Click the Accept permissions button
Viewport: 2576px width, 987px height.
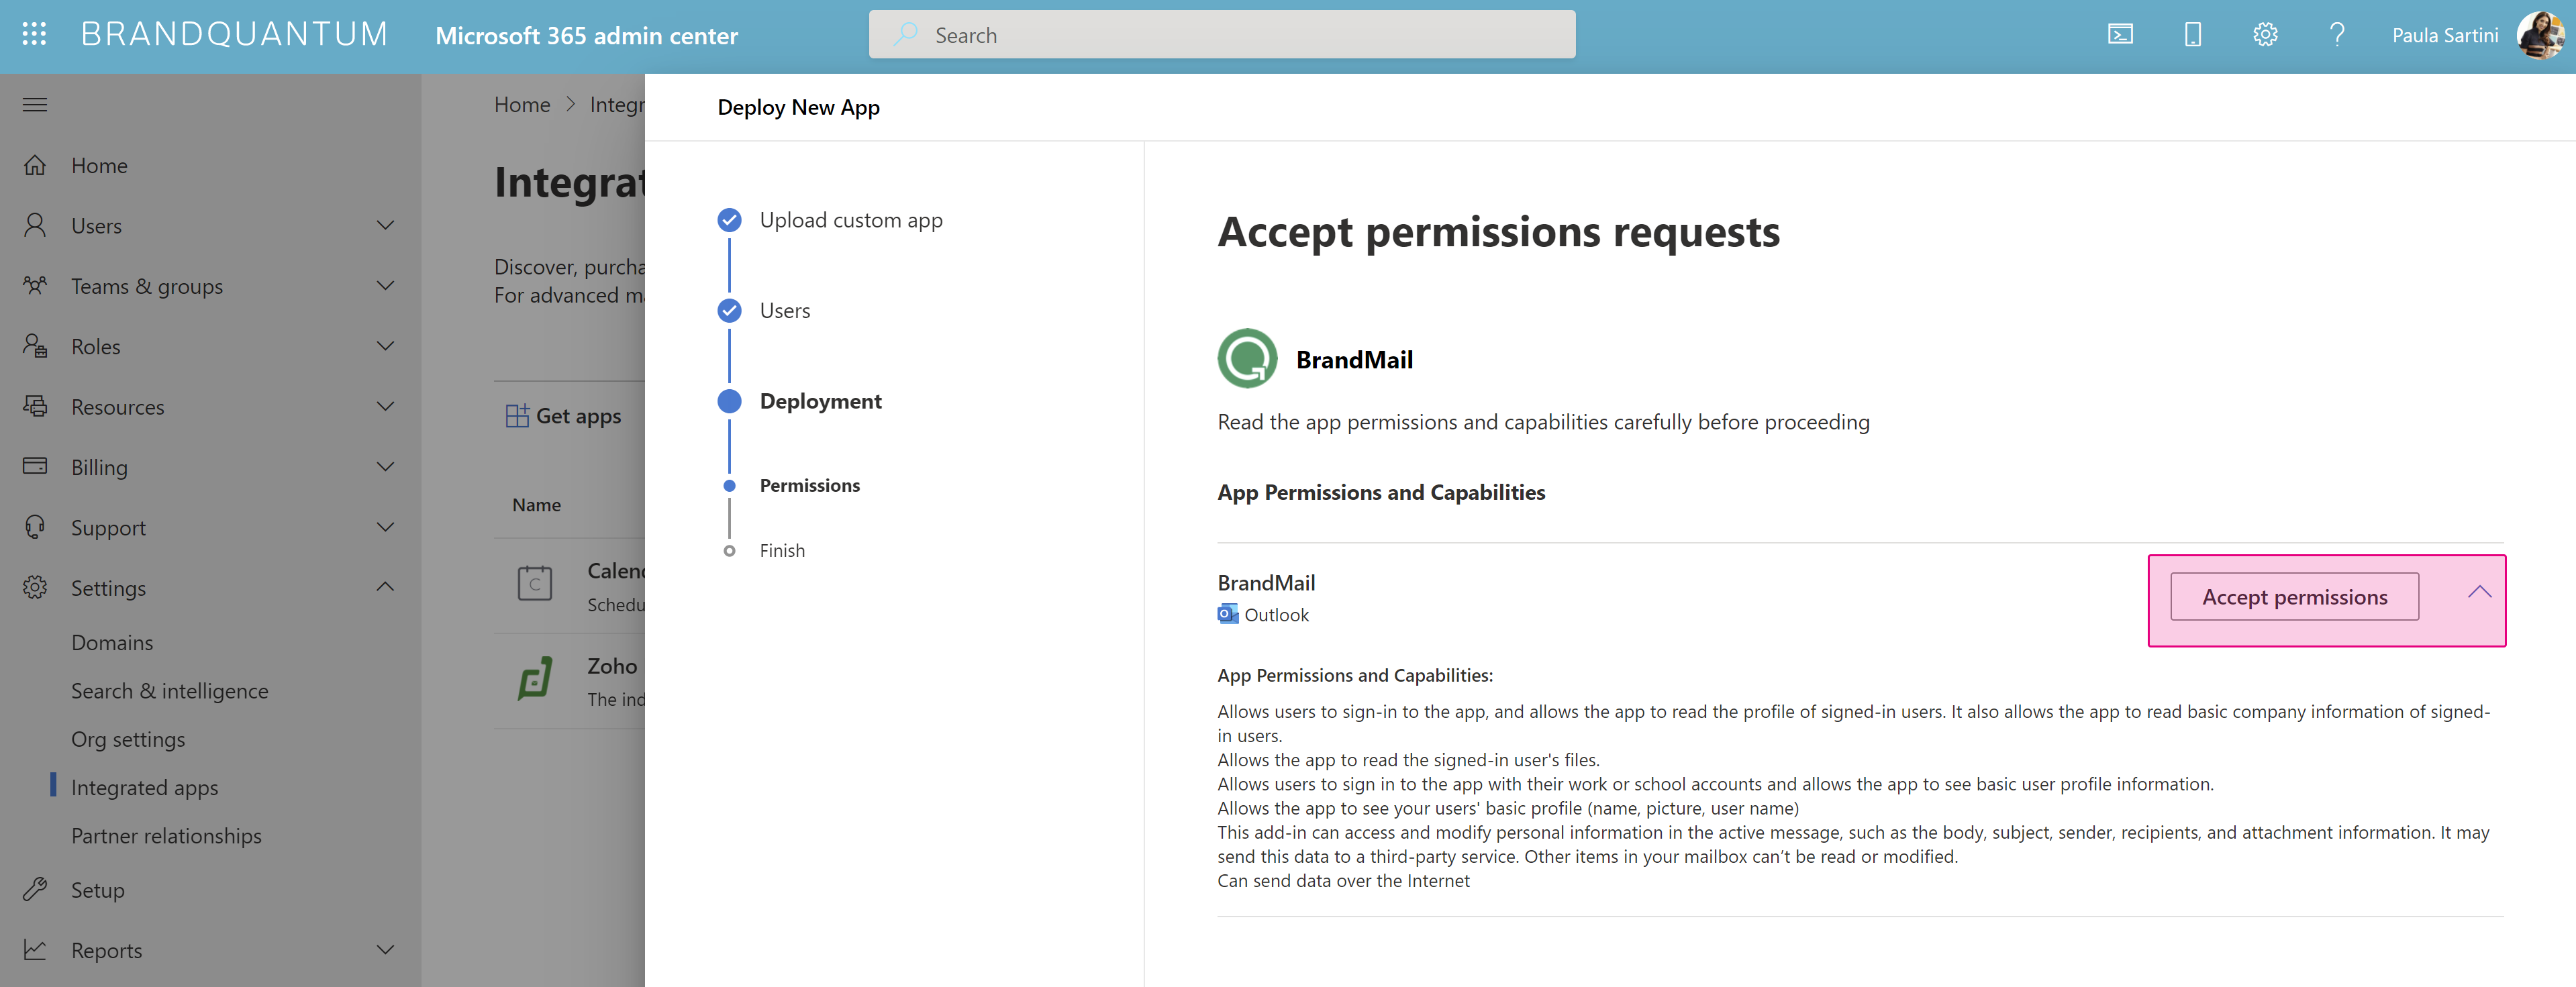[x=2294, y=597]
